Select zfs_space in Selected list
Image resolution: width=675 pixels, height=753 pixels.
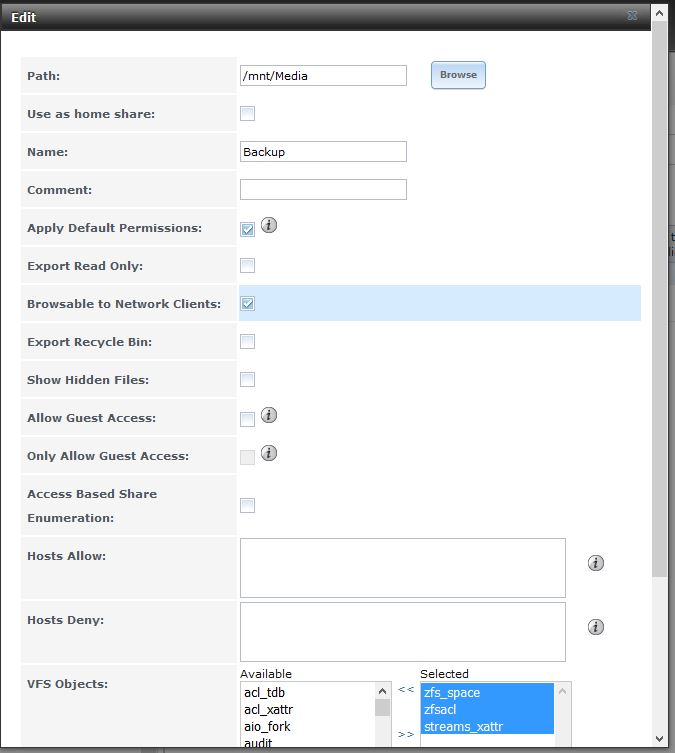(487, 692)
